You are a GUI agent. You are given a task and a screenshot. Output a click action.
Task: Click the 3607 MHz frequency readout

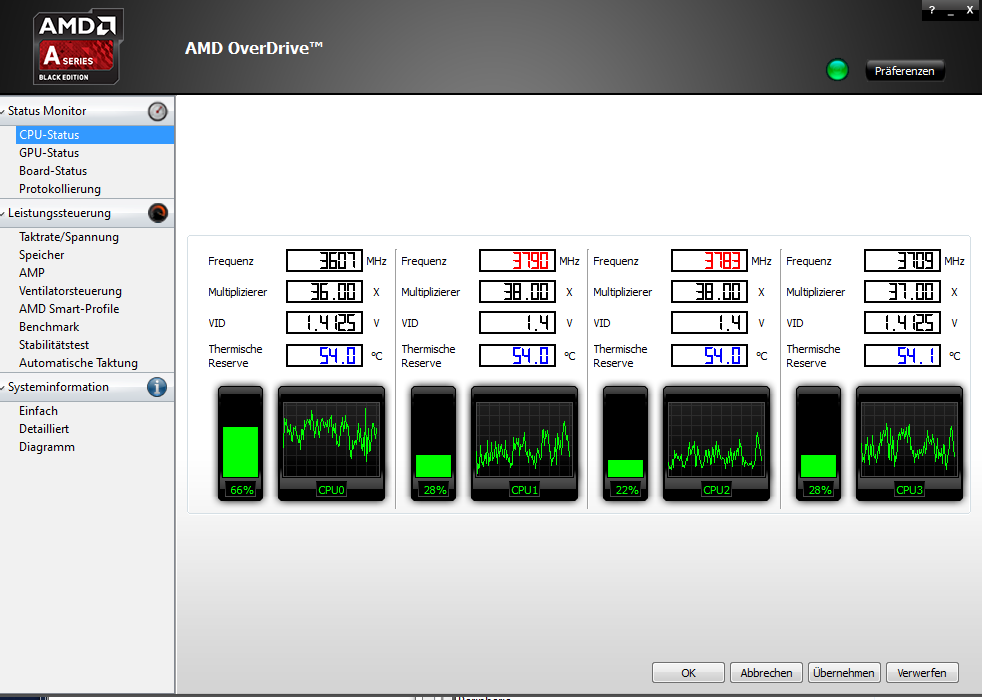point(324,260)
